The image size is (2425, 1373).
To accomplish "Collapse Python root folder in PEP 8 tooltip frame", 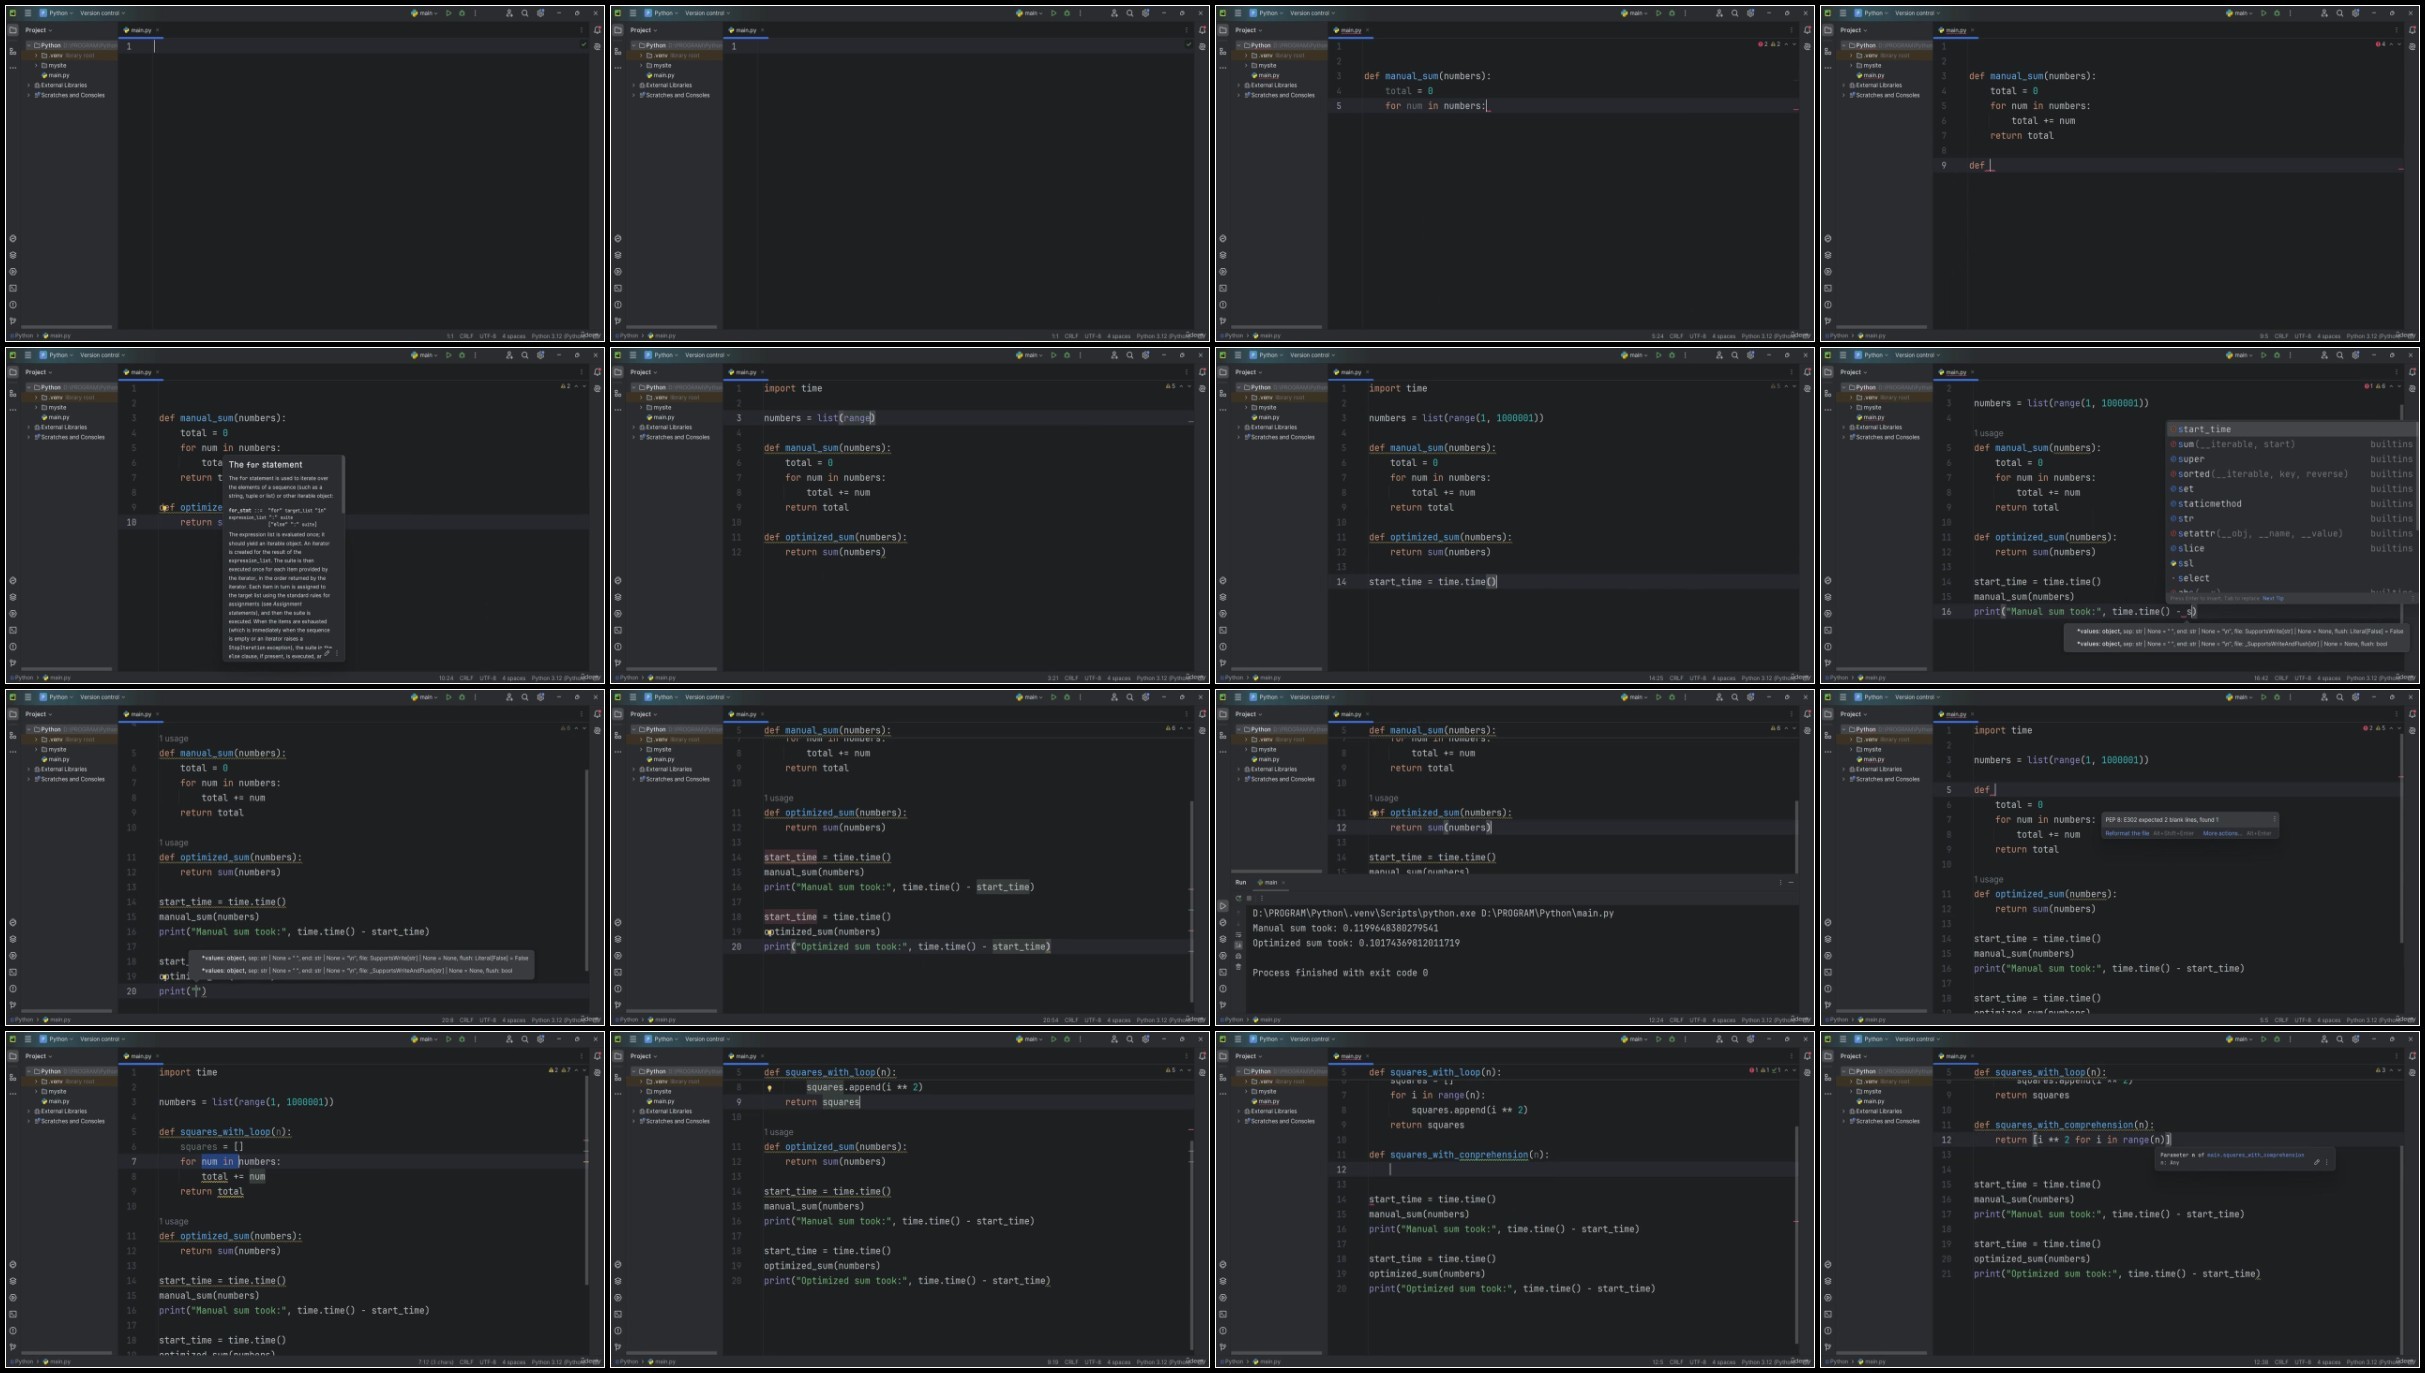I will (1844, 729).
